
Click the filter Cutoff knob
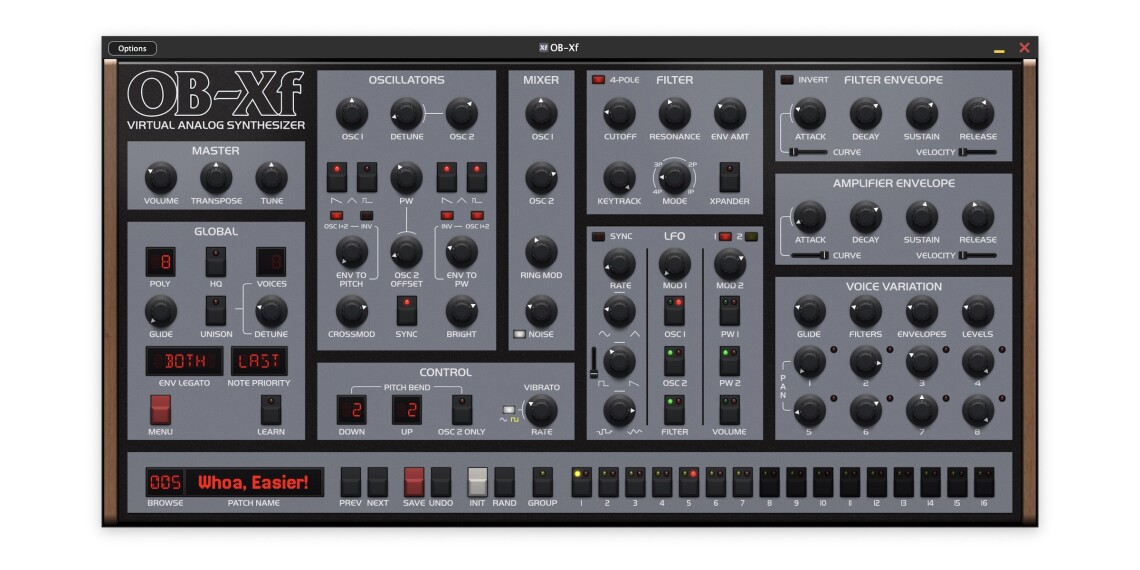(x=619, y=114)
